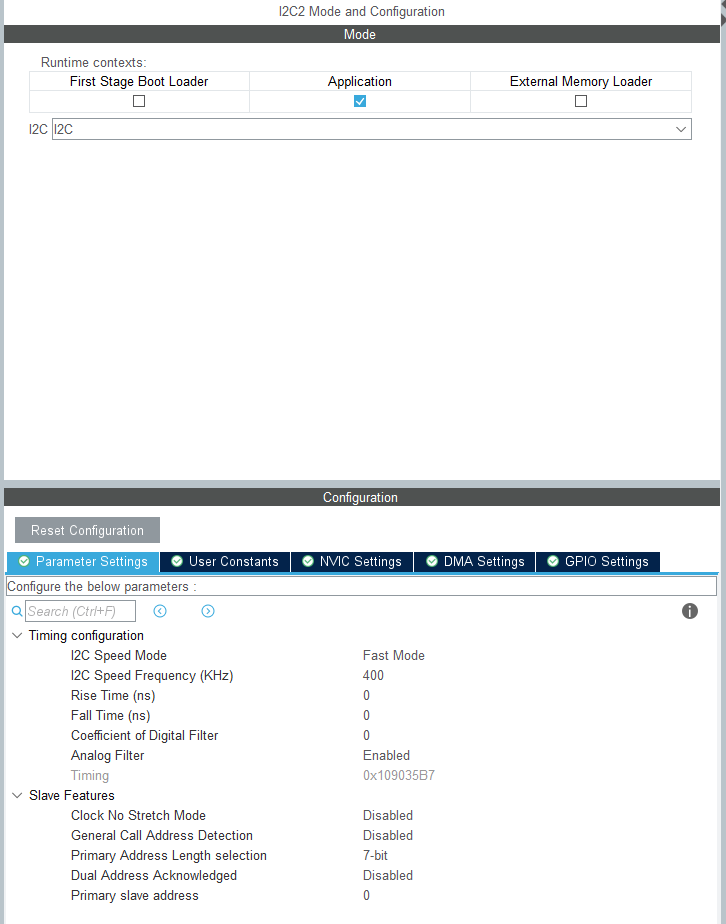The height and width of the screenshot is (924, 726).
Task: Open the I2C mode dropdown
Action: (x=372, y=129)
